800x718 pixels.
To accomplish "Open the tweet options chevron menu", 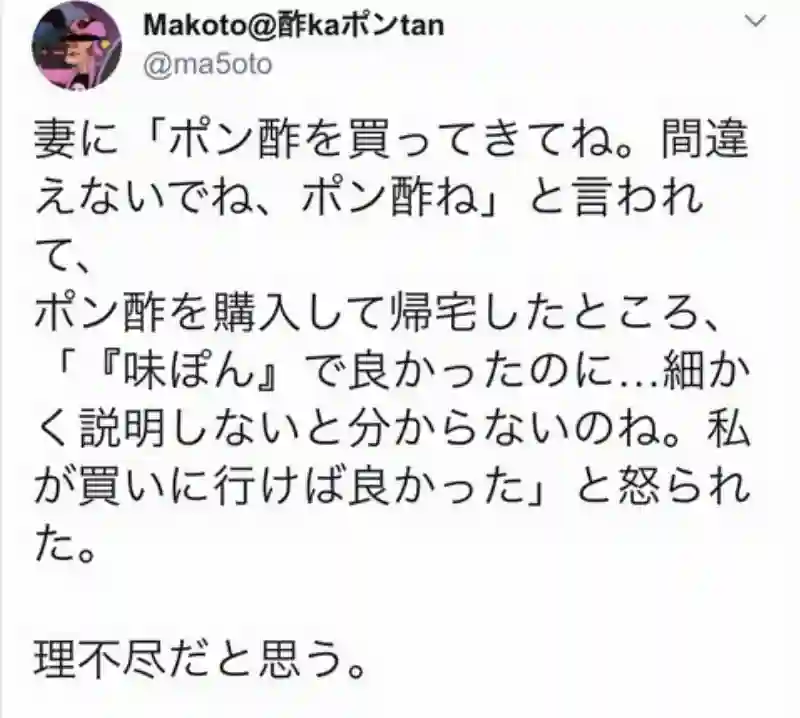I will click(756, 21).
